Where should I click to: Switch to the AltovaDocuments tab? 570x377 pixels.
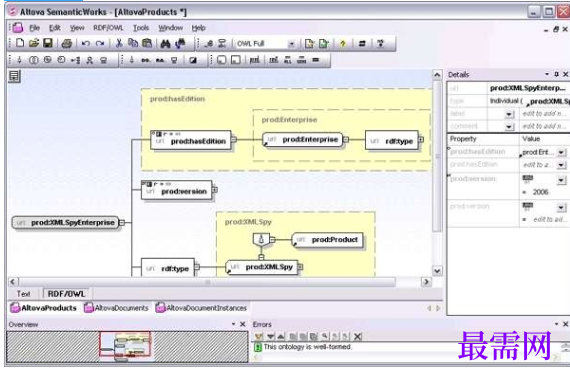pos(117,308)
